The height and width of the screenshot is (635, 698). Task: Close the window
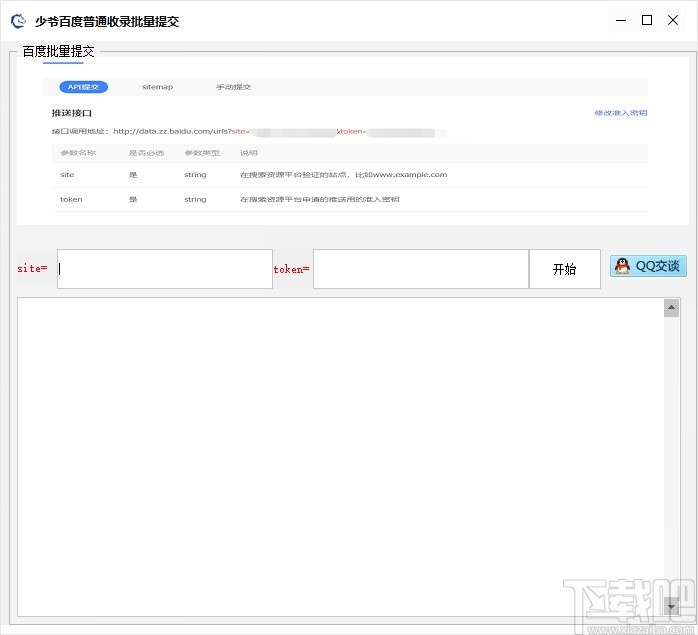click(x=673, y=20)
